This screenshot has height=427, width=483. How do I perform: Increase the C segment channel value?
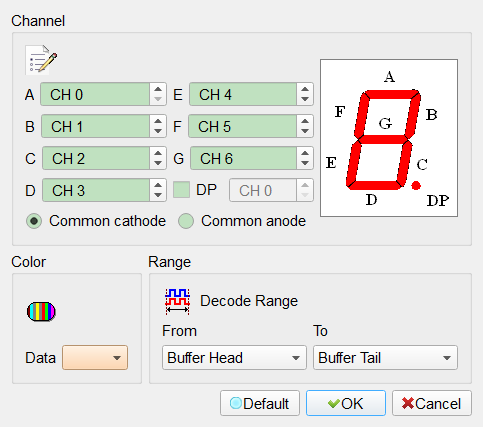coord(158,153)
